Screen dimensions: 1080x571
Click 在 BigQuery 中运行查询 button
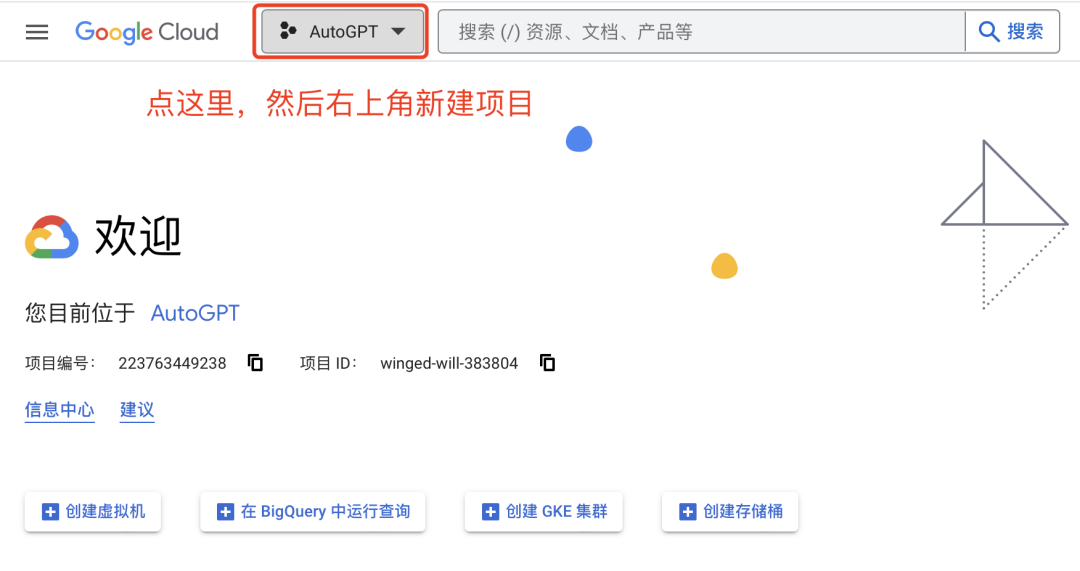point(313,512)
